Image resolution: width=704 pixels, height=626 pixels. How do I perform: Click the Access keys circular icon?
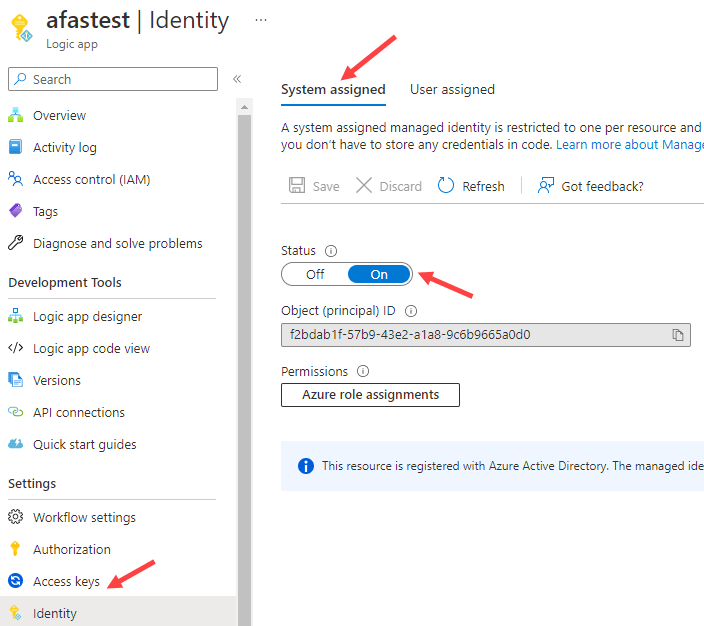(16, 581)
